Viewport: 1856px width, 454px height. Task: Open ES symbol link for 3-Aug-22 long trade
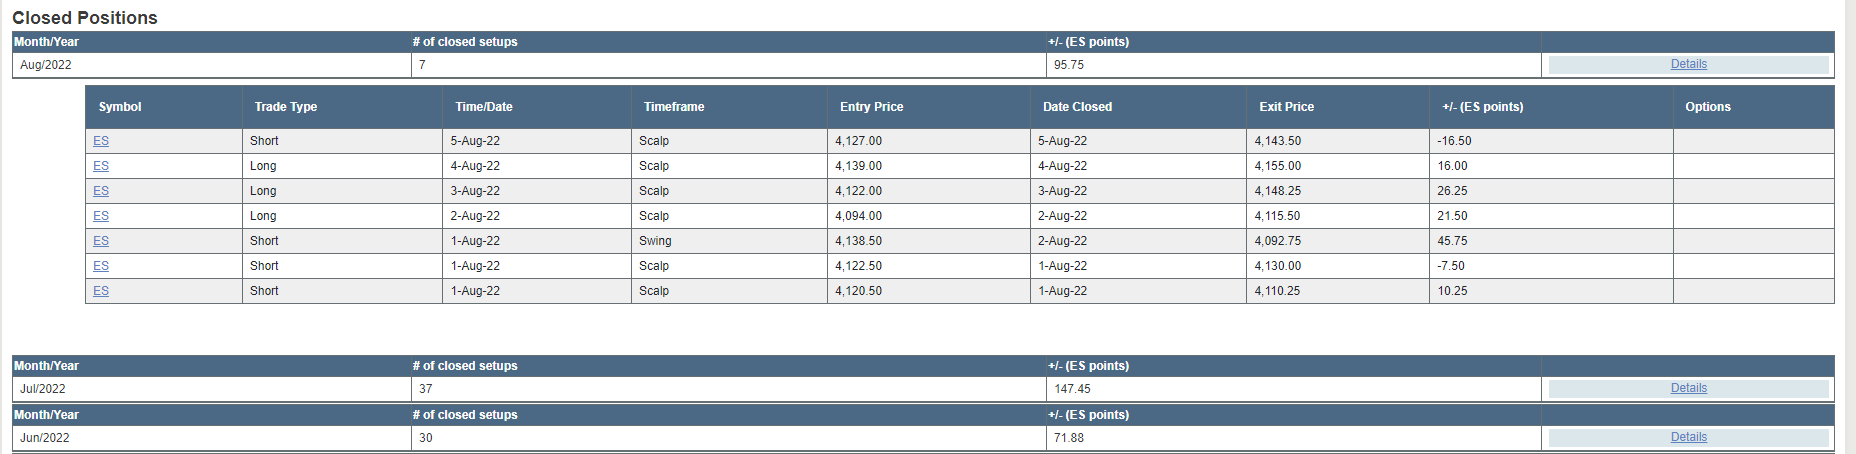(101, 191)
